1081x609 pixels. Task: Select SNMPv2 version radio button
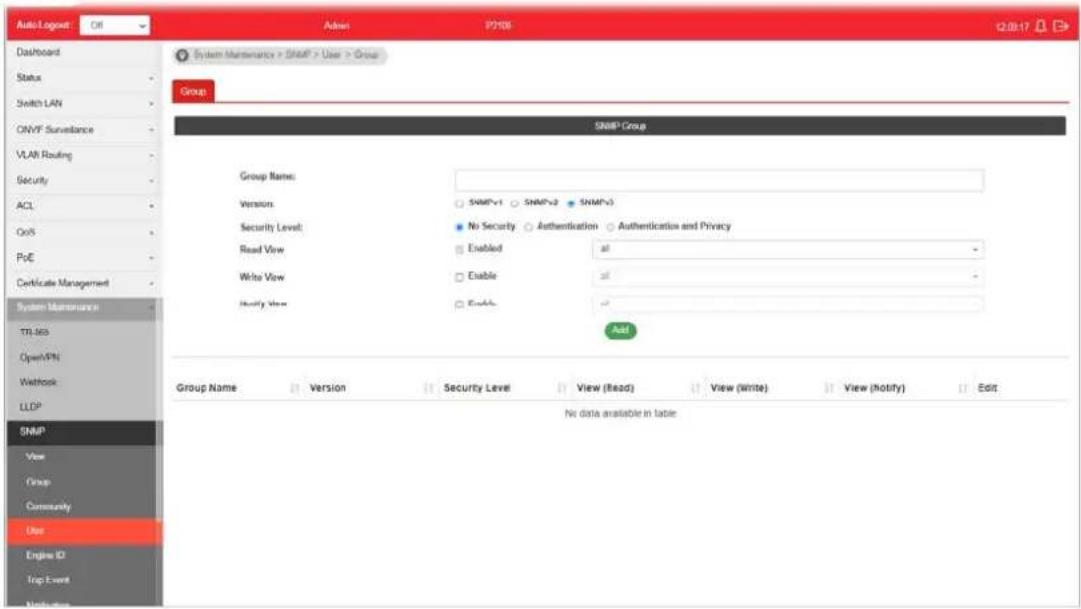(x=514, y=203)
